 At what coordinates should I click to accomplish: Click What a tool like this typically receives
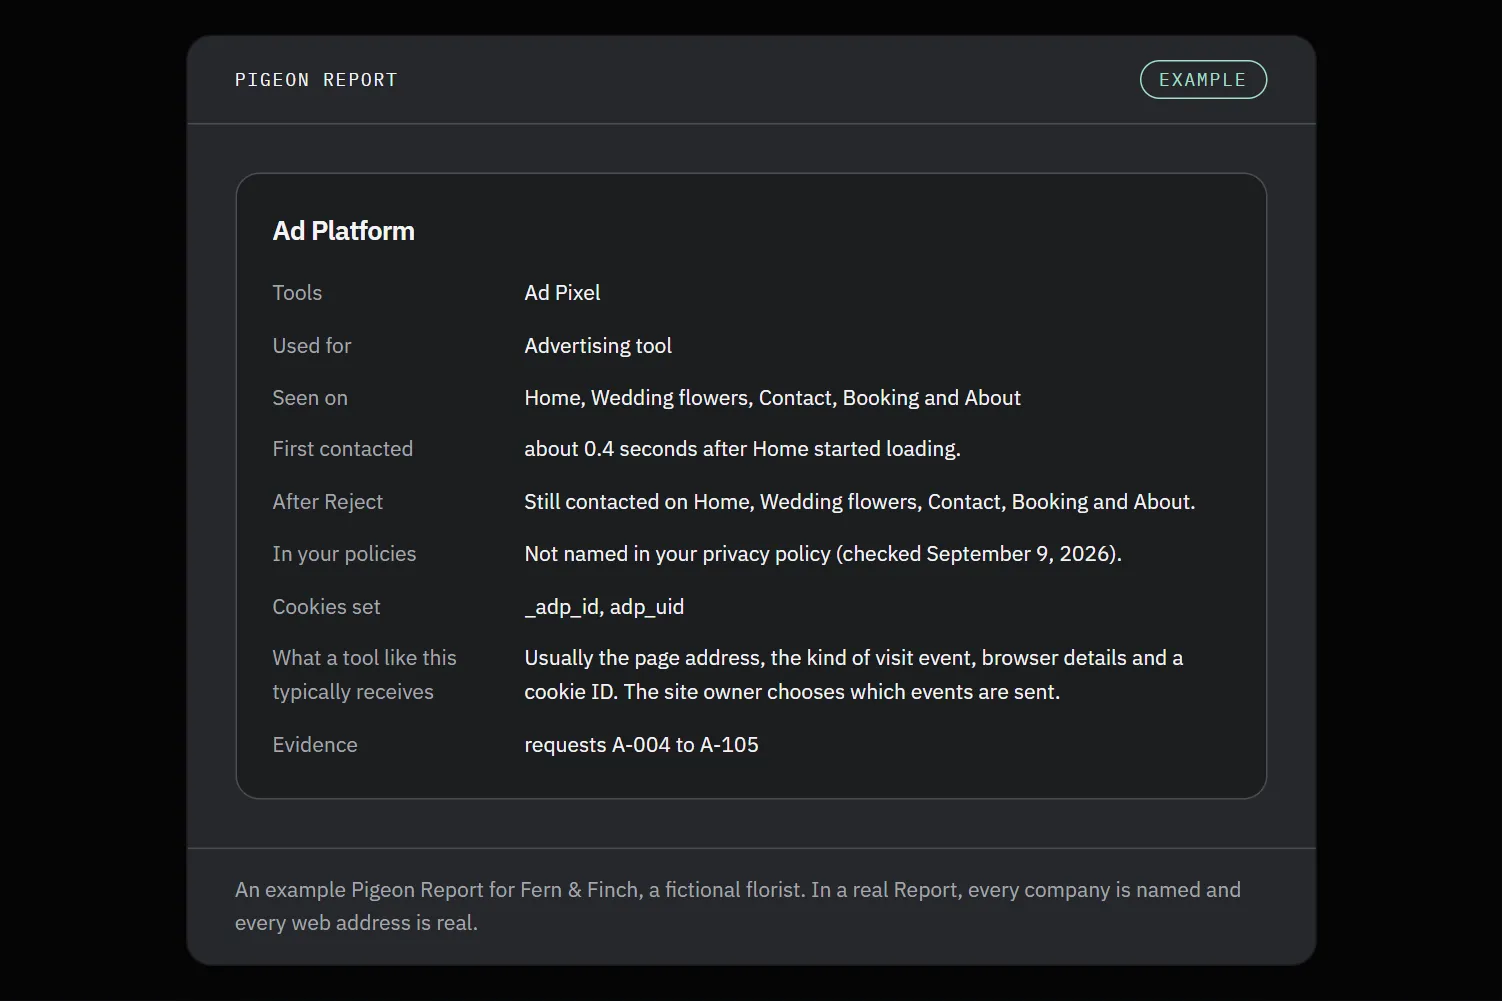click(x=364, y=675)
